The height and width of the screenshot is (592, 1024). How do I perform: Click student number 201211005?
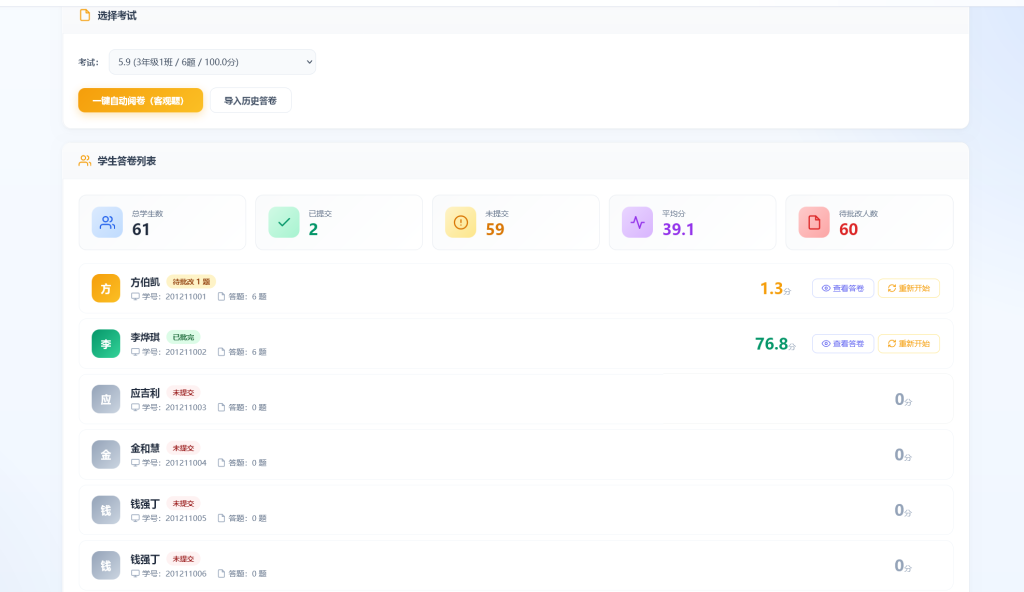(185, 519)
